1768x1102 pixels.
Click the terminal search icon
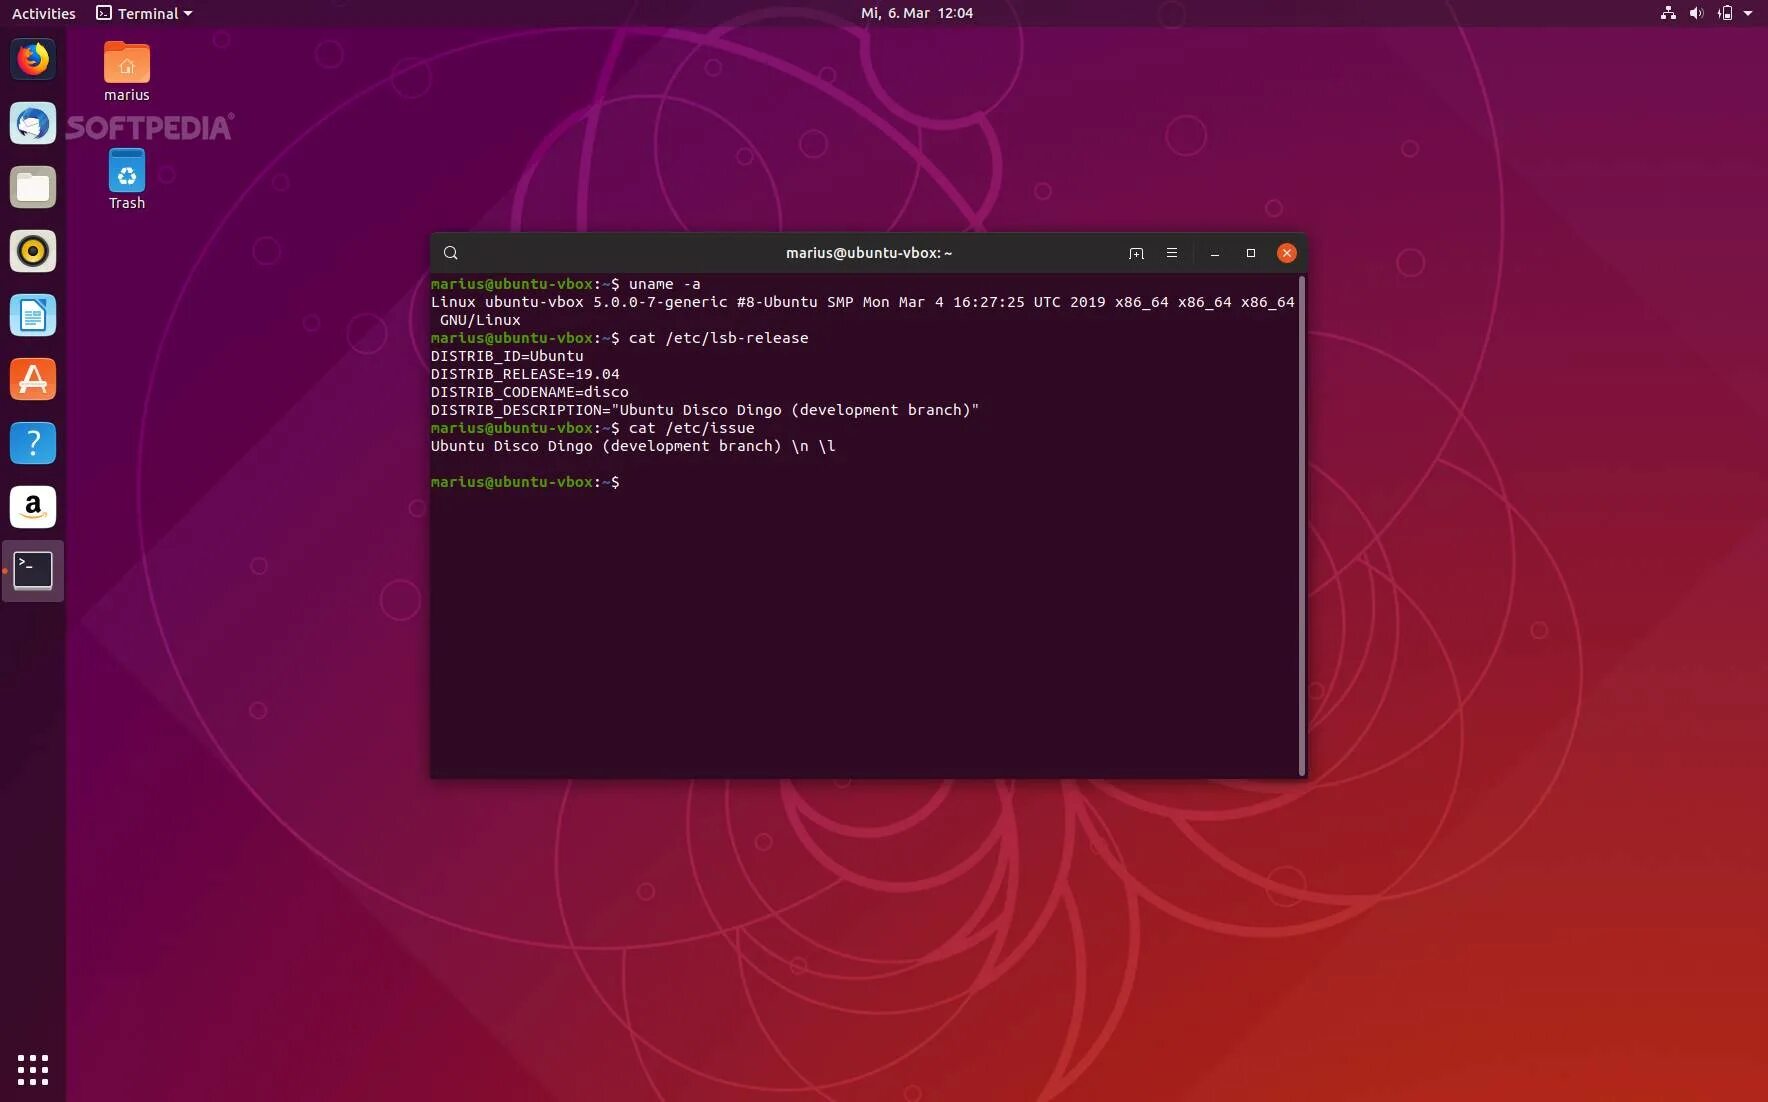click(x=451, y=253)
